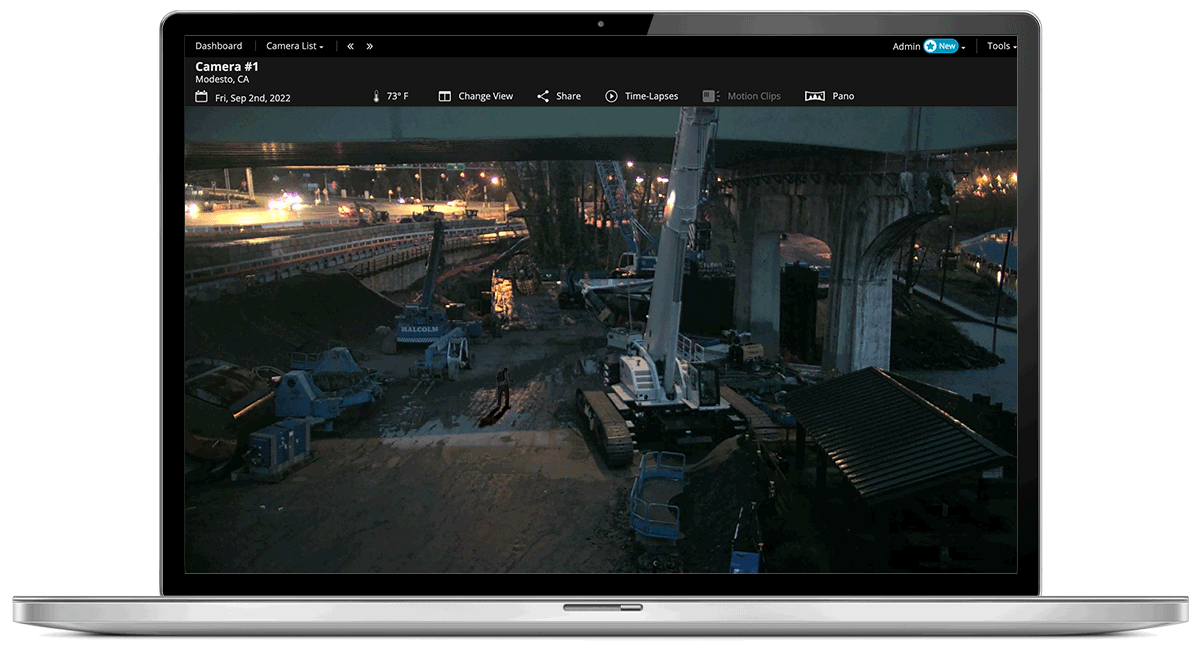Open the calendar date picker icon
The width and height of the screenshot is (1200, 655).
[200, 95]
